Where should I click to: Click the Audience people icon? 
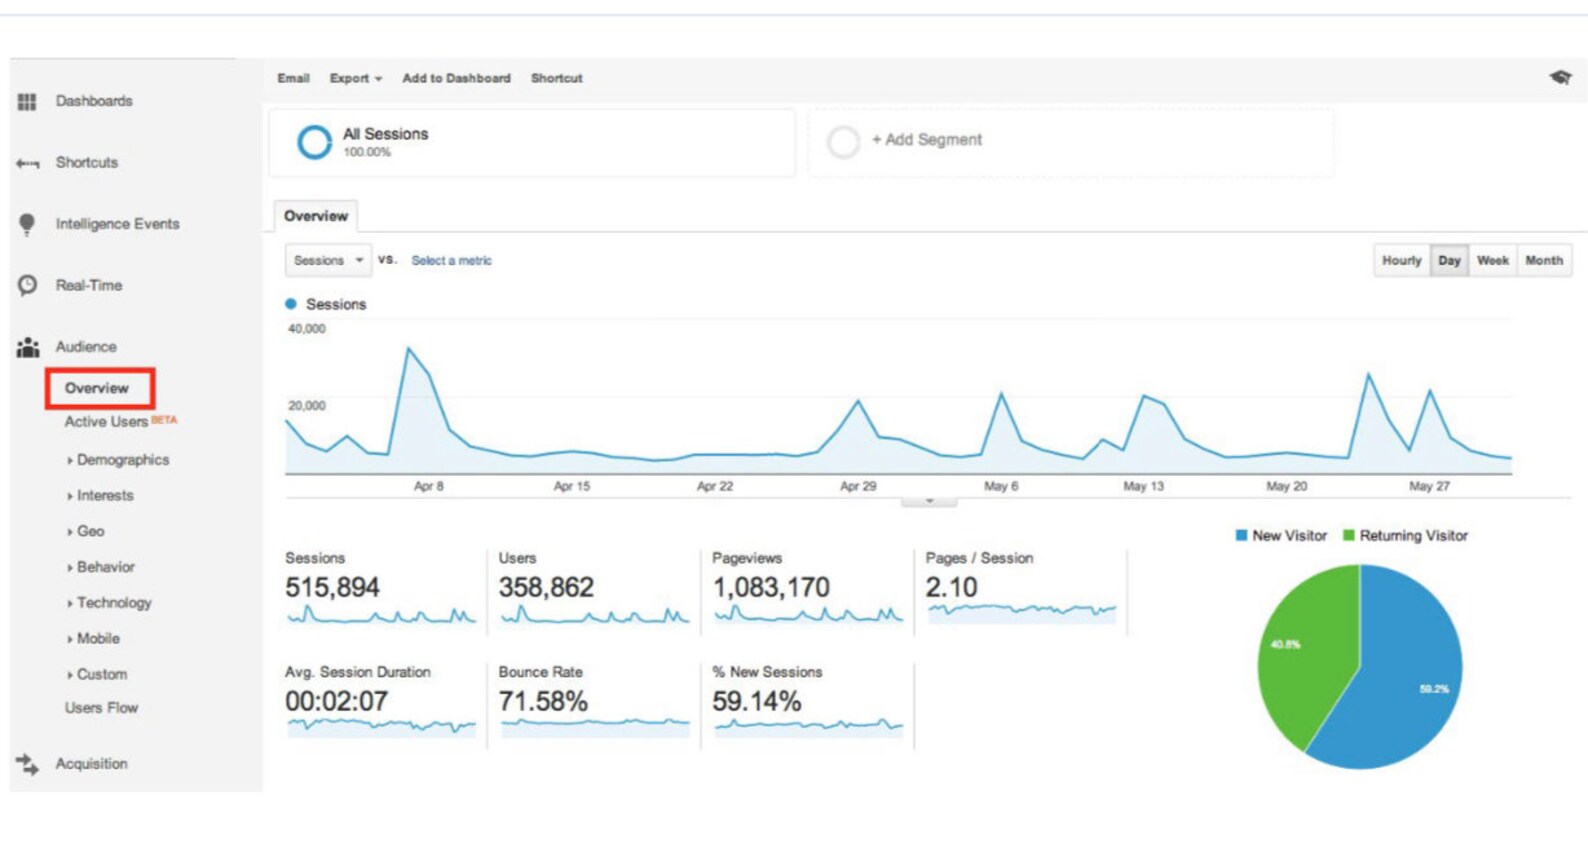(x=28, y=348)
